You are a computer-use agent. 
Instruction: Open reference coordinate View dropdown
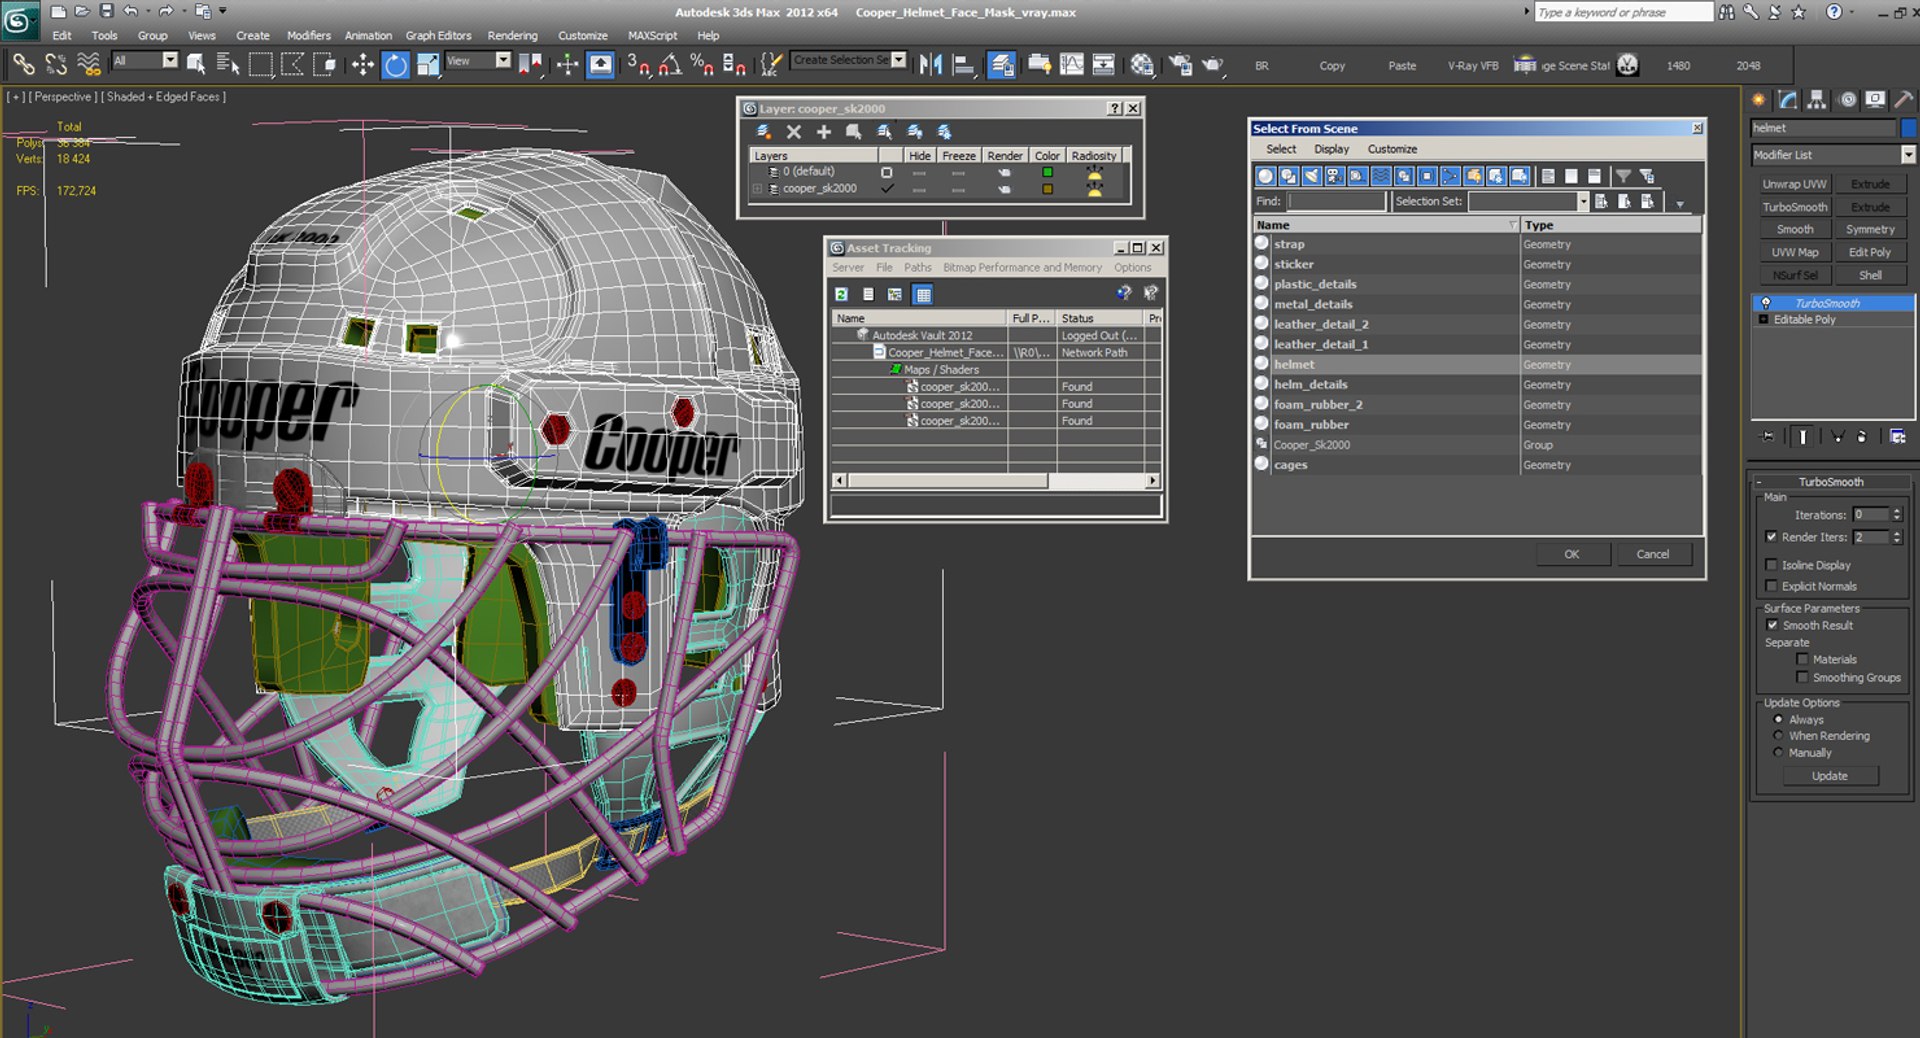503,61
